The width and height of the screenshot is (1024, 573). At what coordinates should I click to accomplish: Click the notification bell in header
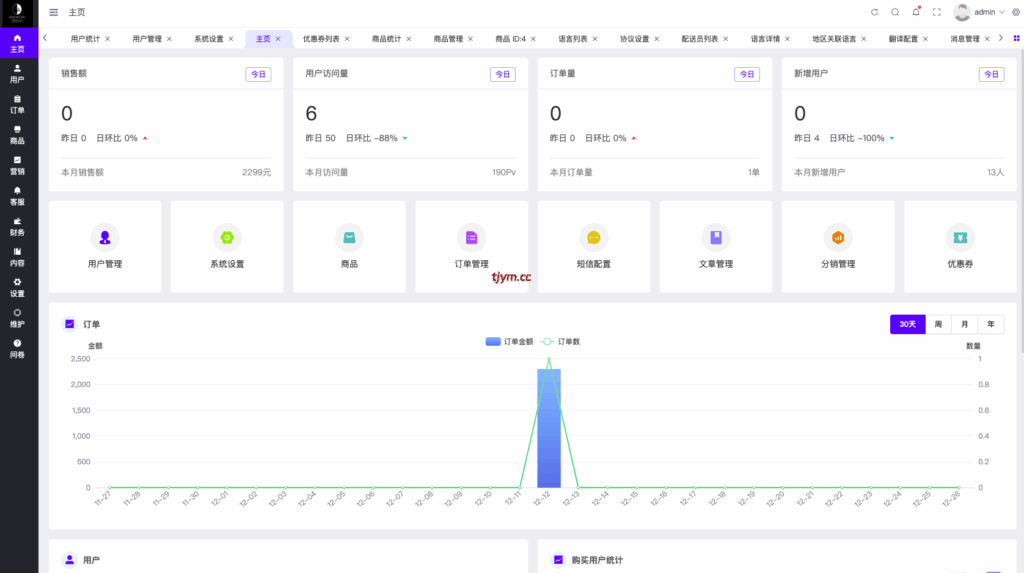915,12
